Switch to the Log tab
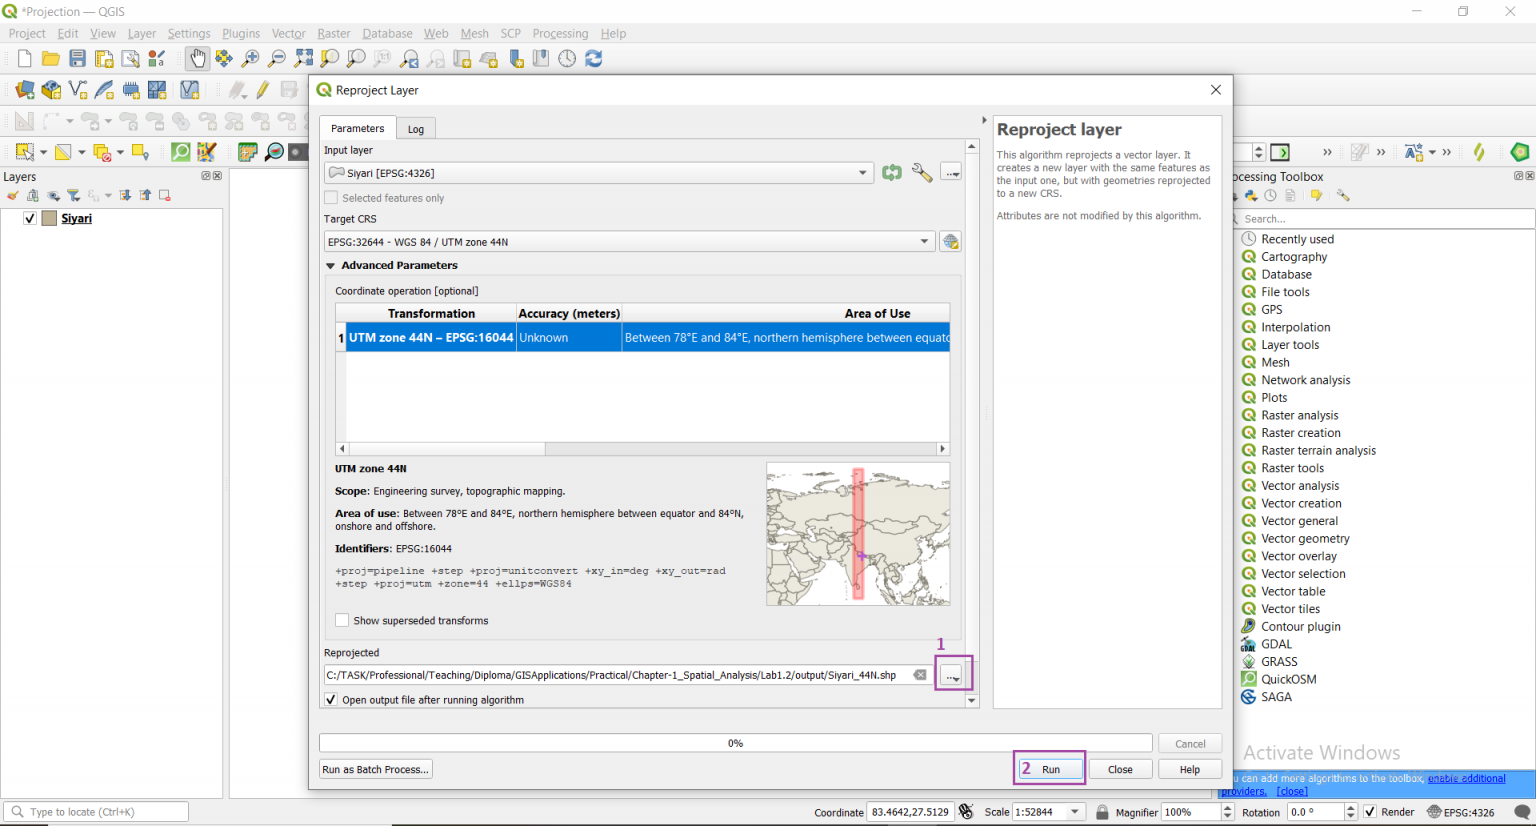This screenshot has height=826, width=1536. [415, 128]
